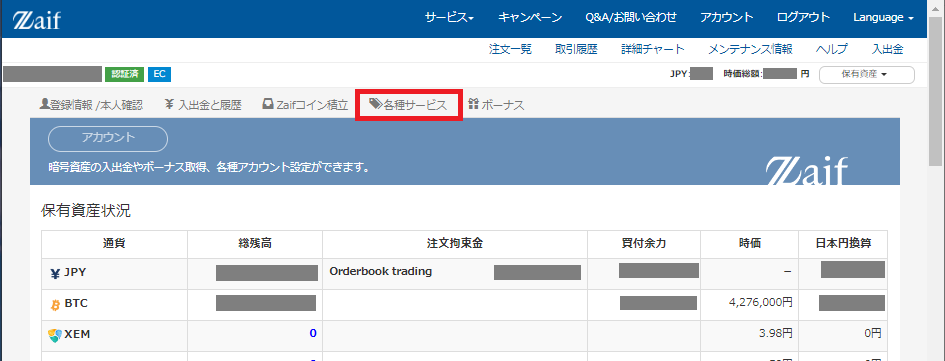Click the 時価 column header
Image resolution: width=945 pixels, height=361 pixels.
tap(749, 243)
